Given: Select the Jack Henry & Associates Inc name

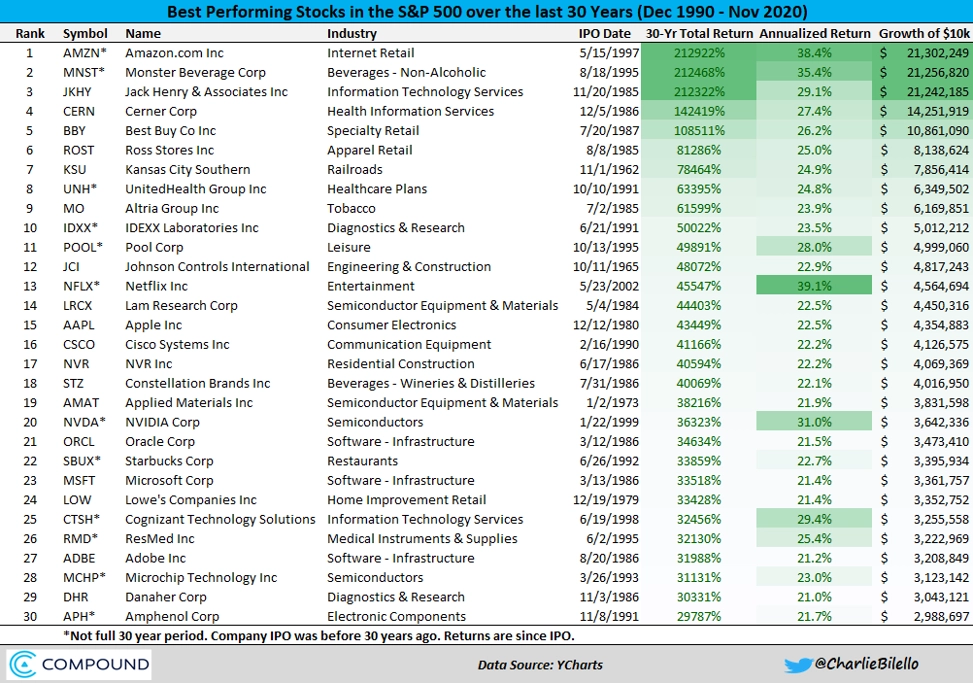Looking at the screenshot, I should point(207,92).
